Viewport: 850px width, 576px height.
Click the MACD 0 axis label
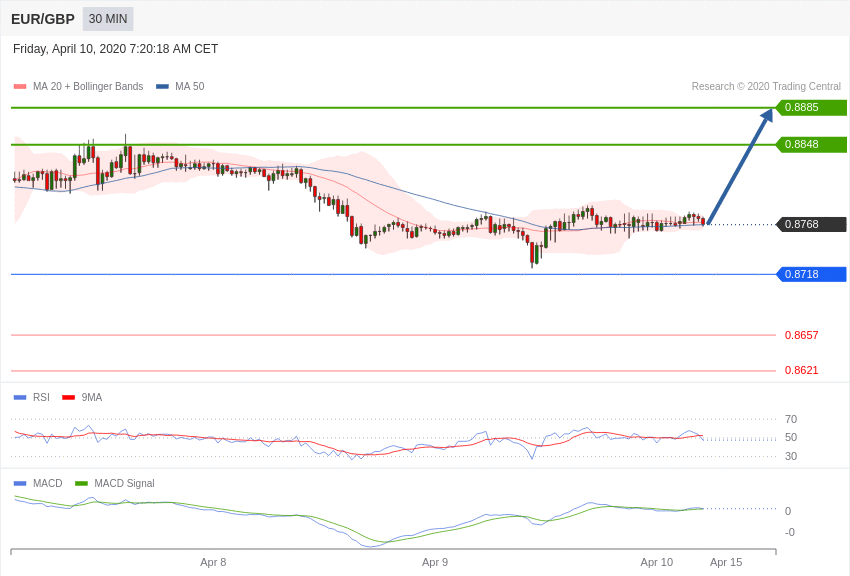(788, 511)
